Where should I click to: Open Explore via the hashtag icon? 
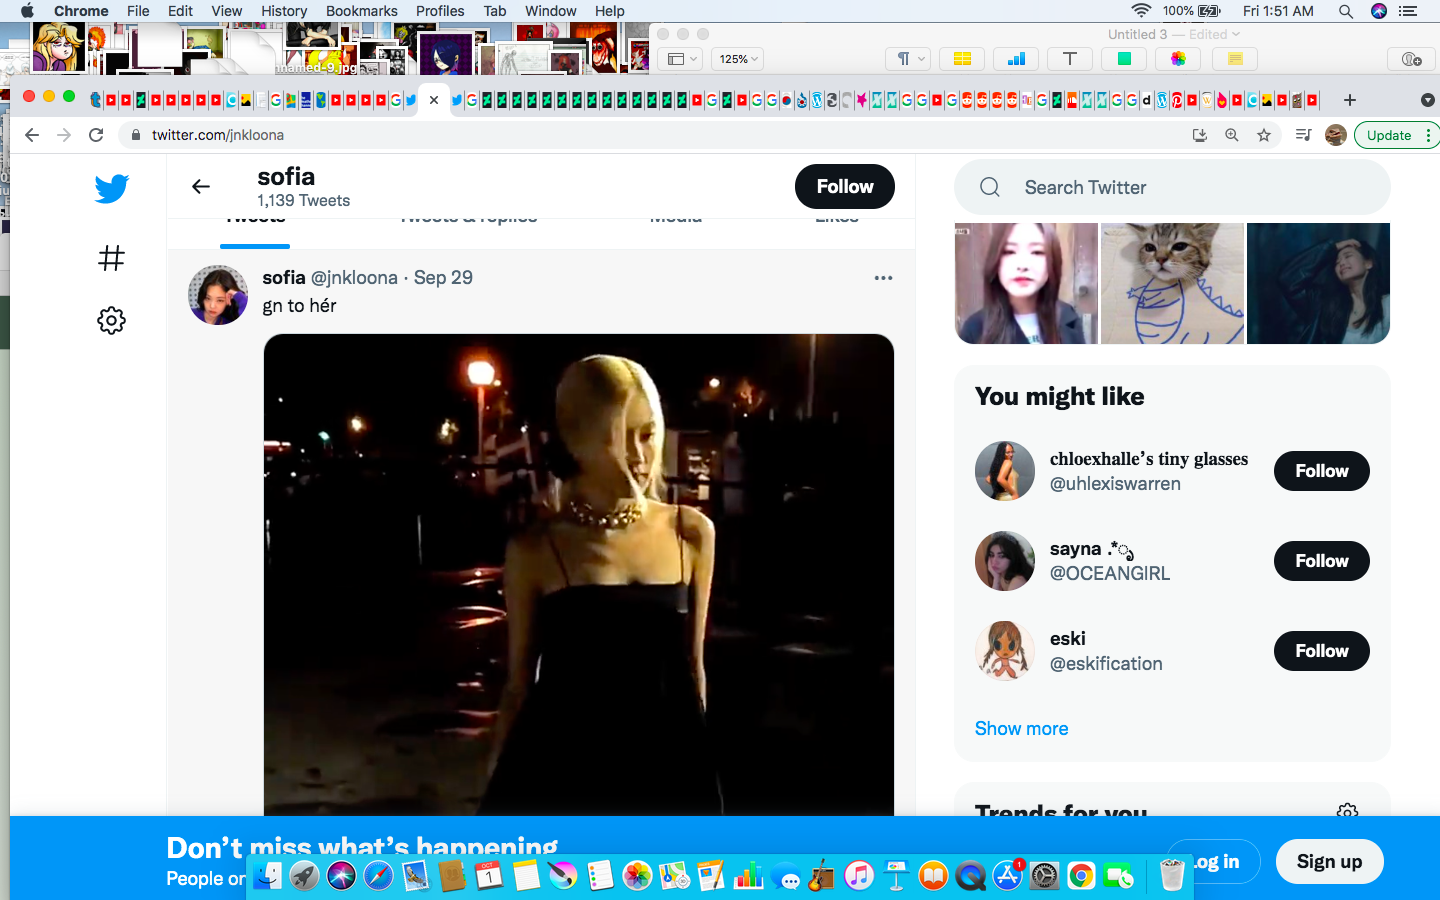[x=112, y=258]
